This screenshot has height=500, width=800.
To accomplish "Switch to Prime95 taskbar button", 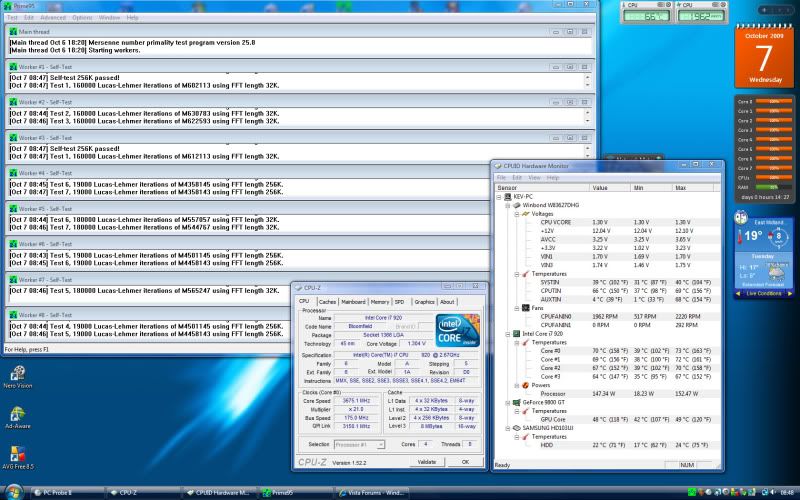I will pyautogui.click(x=296, y=493).
